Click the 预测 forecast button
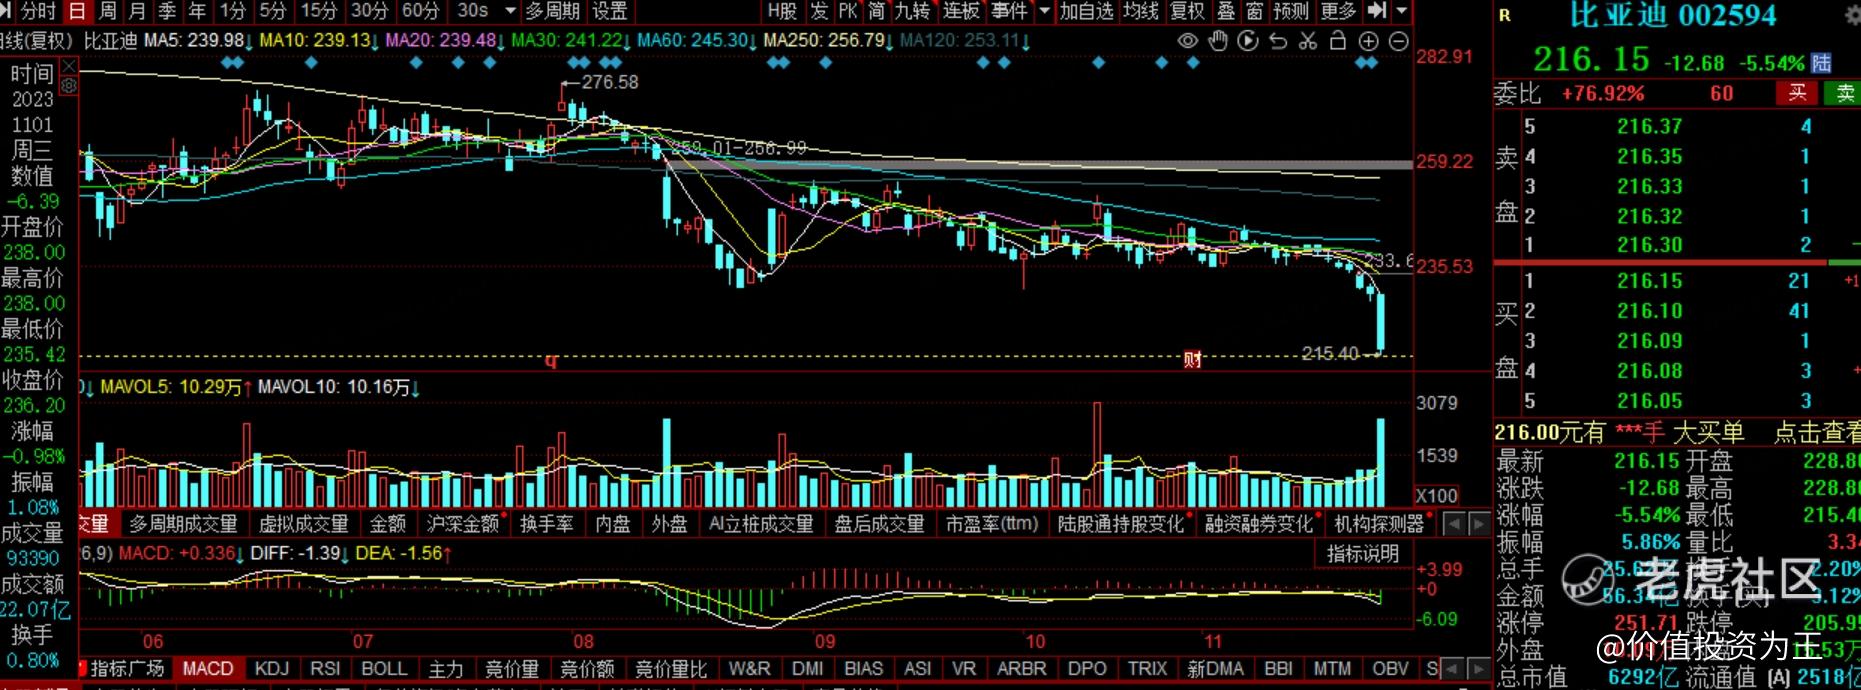The height and width of the screenshot is (690, 1861). point(1291,11)
